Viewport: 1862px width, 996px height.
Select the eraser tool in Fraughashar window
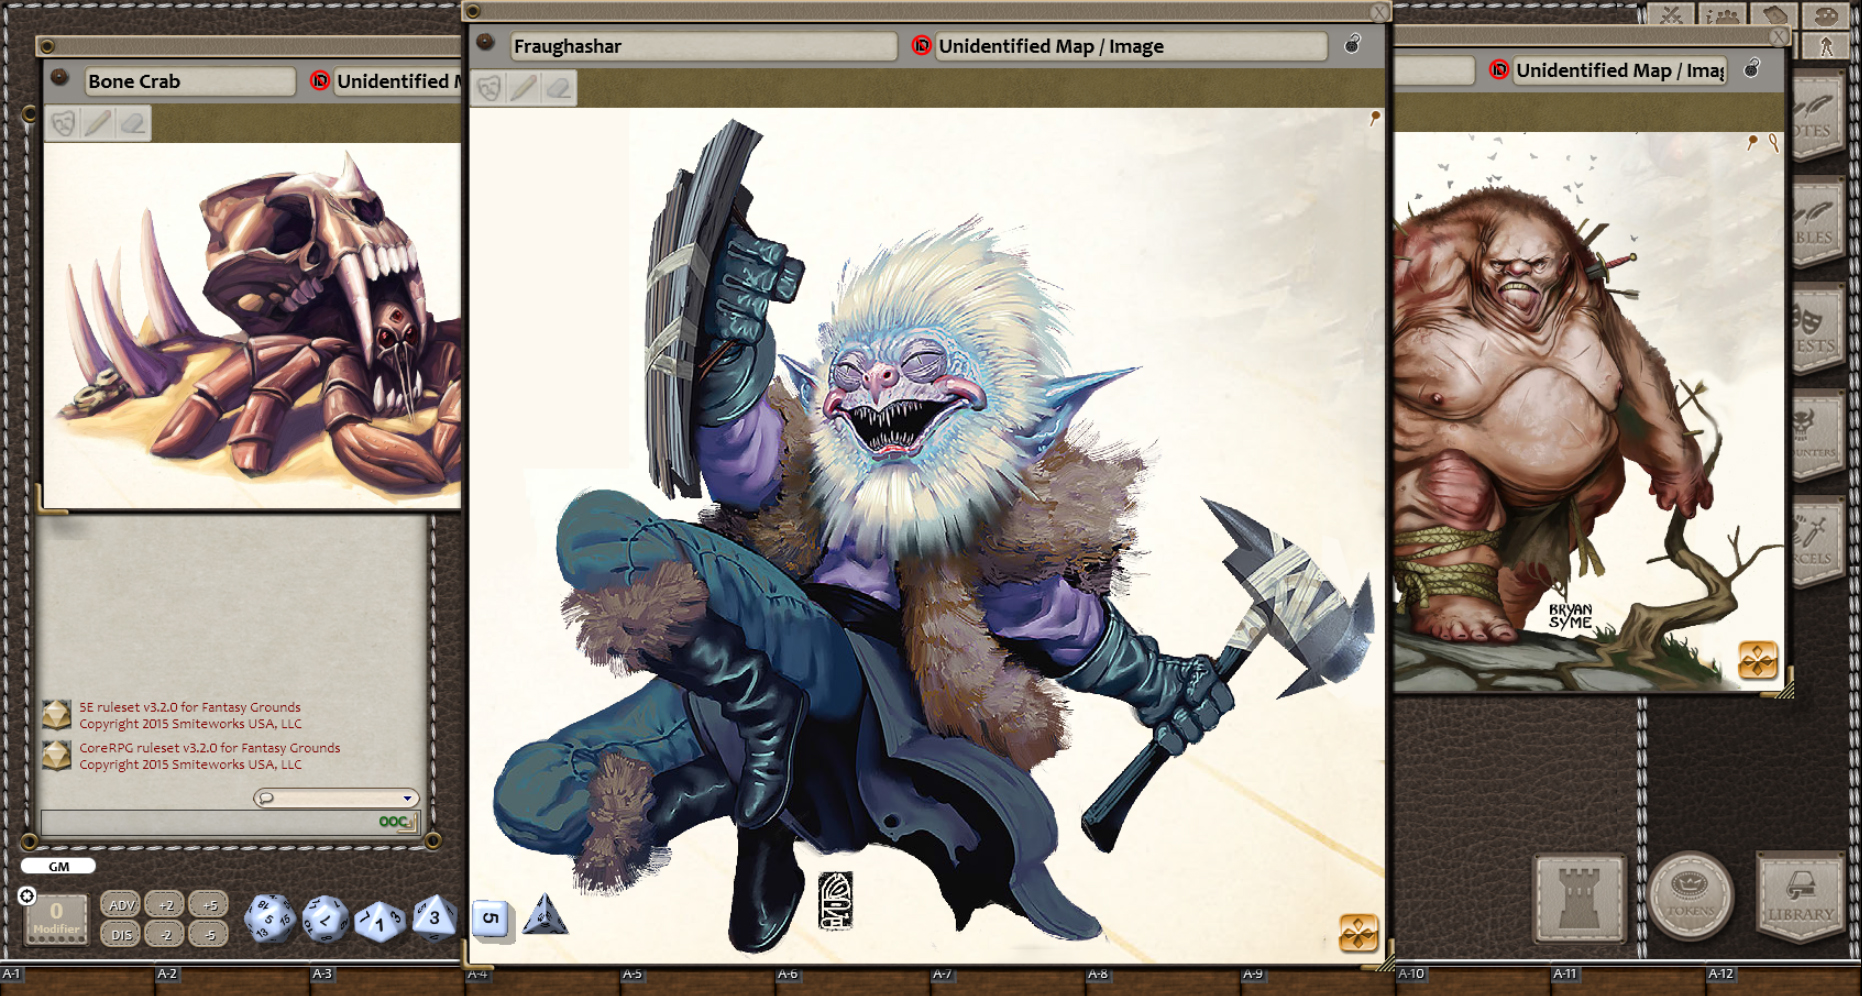tap(558, 88)
